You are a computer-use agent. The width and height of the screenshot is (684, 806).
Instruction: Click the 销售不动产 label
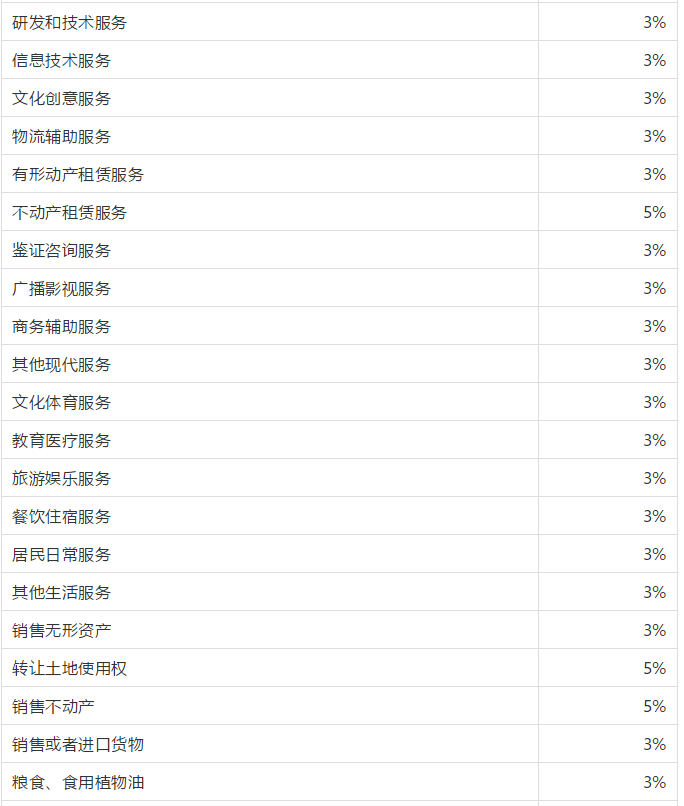(54, 706)
